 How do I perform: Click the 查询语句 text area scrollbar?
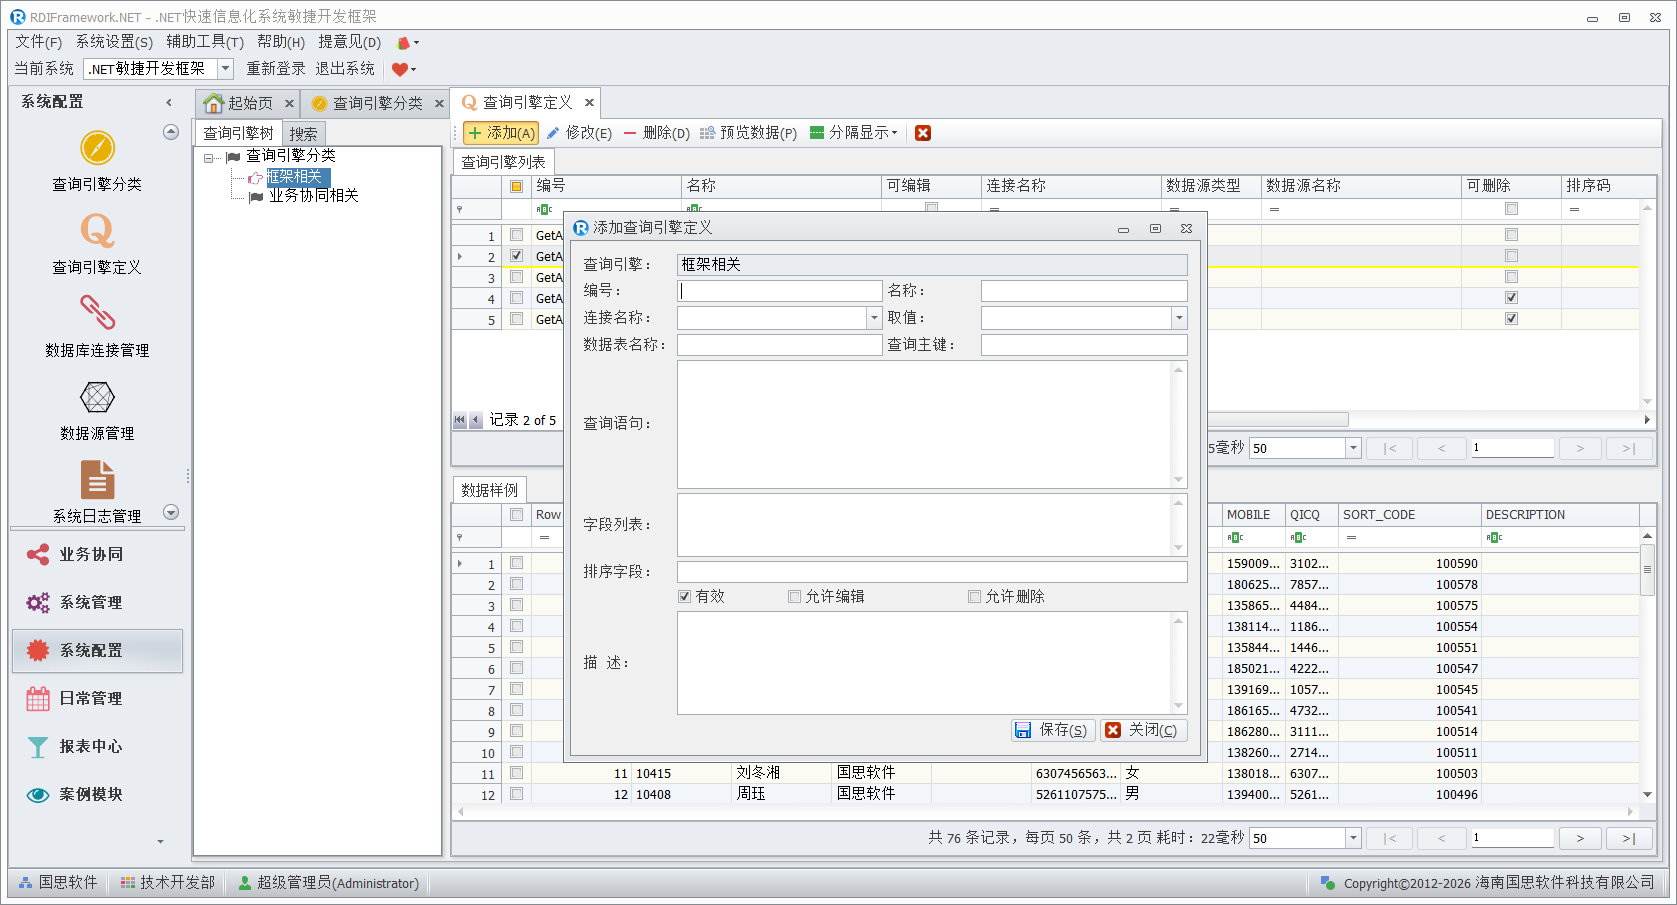click(x=1178, y=424)
